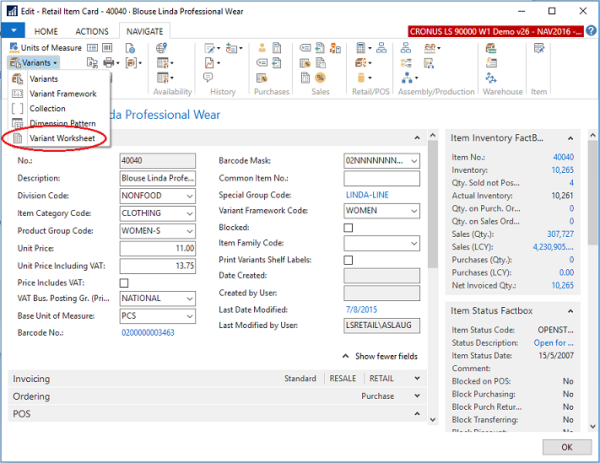Click the Unit Price input field
The width and height of the screenshot is (600, 463).
[157, 249]
